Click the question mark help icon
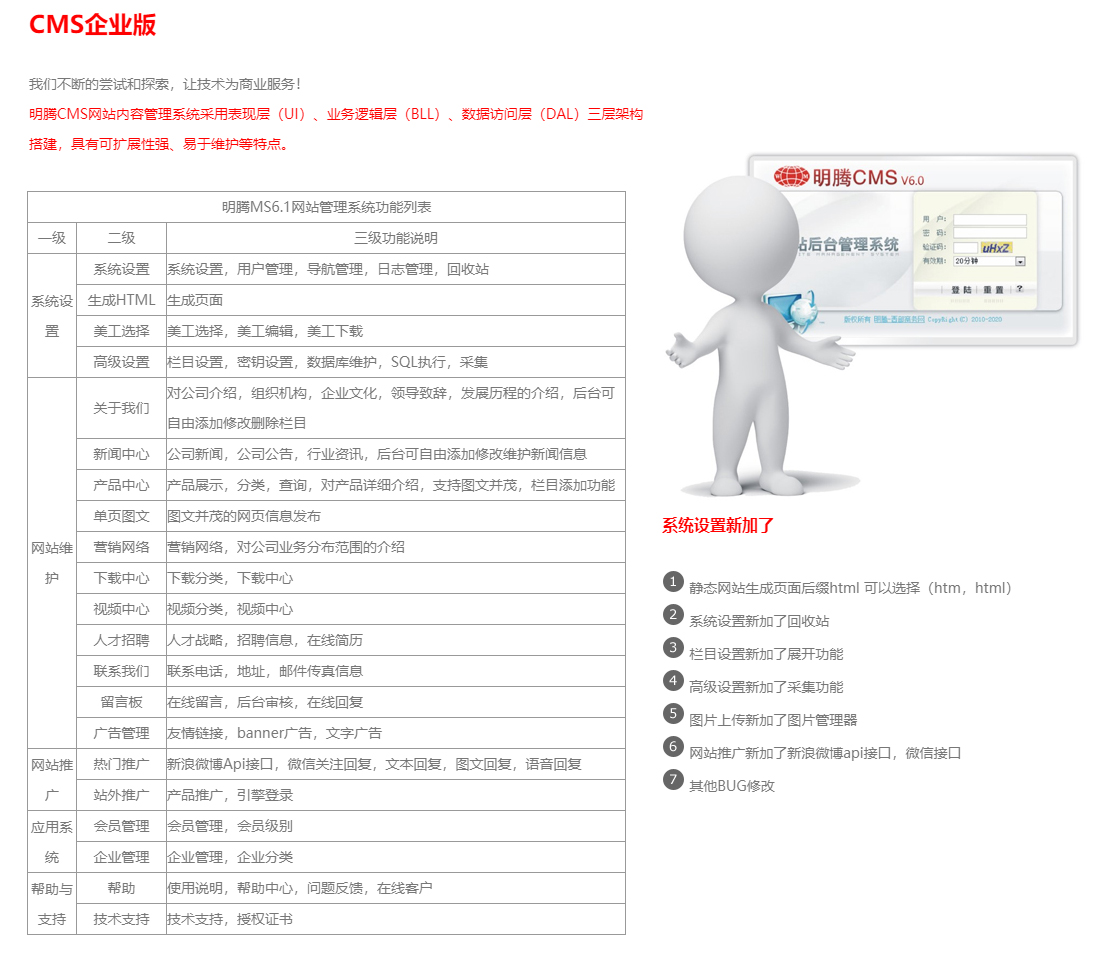Viewport: 1100px width, 953px height. tap(1019, 289)
